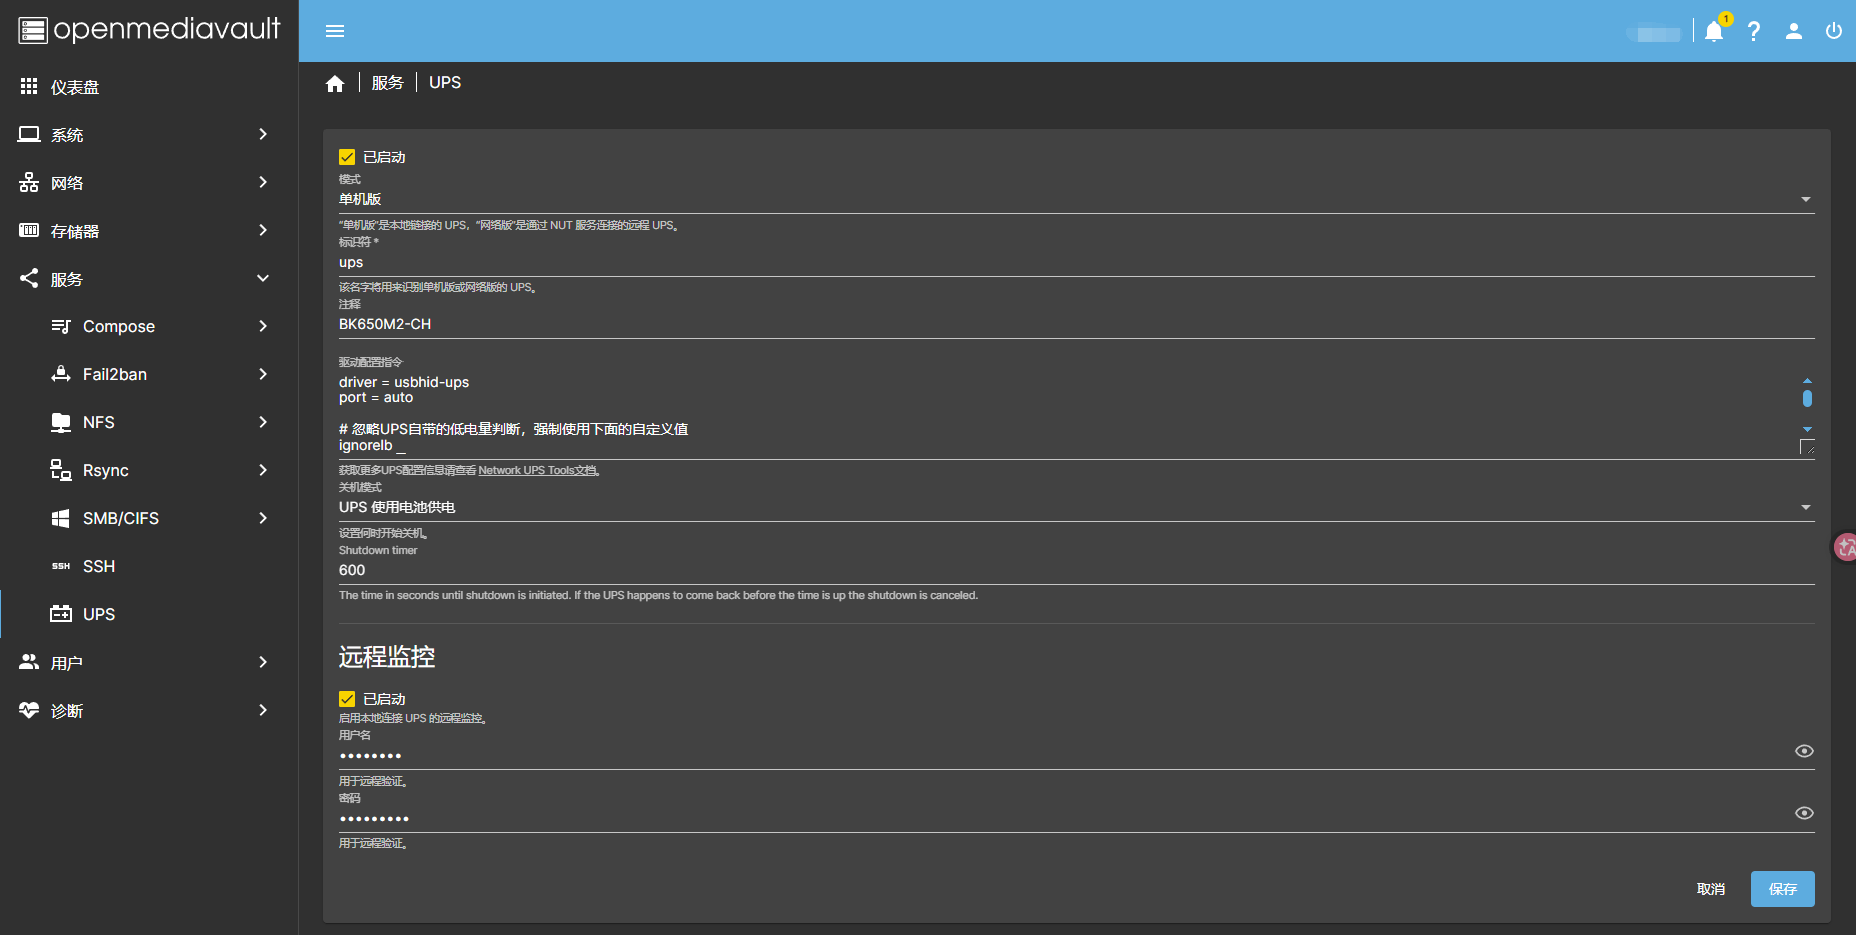Expand the 系统 menu chevron
The width and height of the screenshot is (1856, 935).
coord(263,134)
